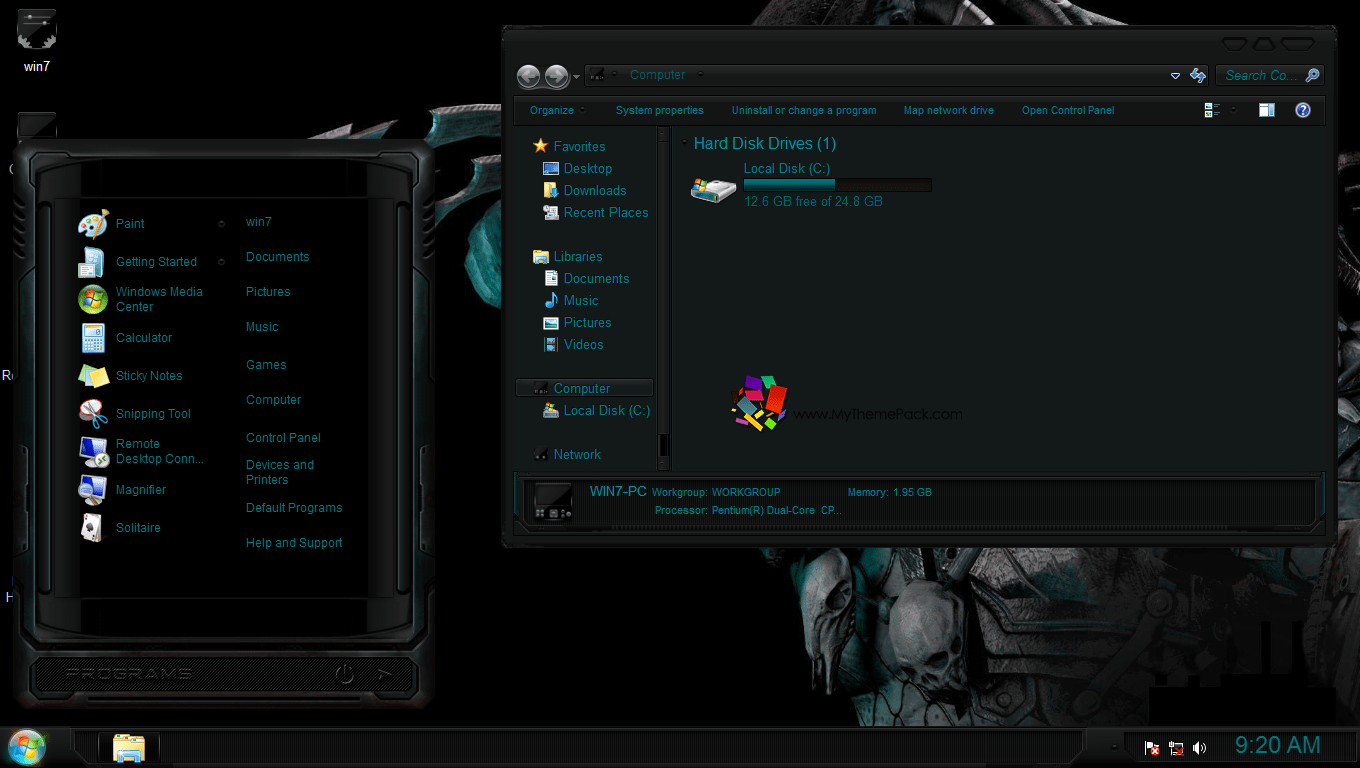1360x768 pixels.
Task: Open Music in Start menu
Action: click(x=262, y=327)
